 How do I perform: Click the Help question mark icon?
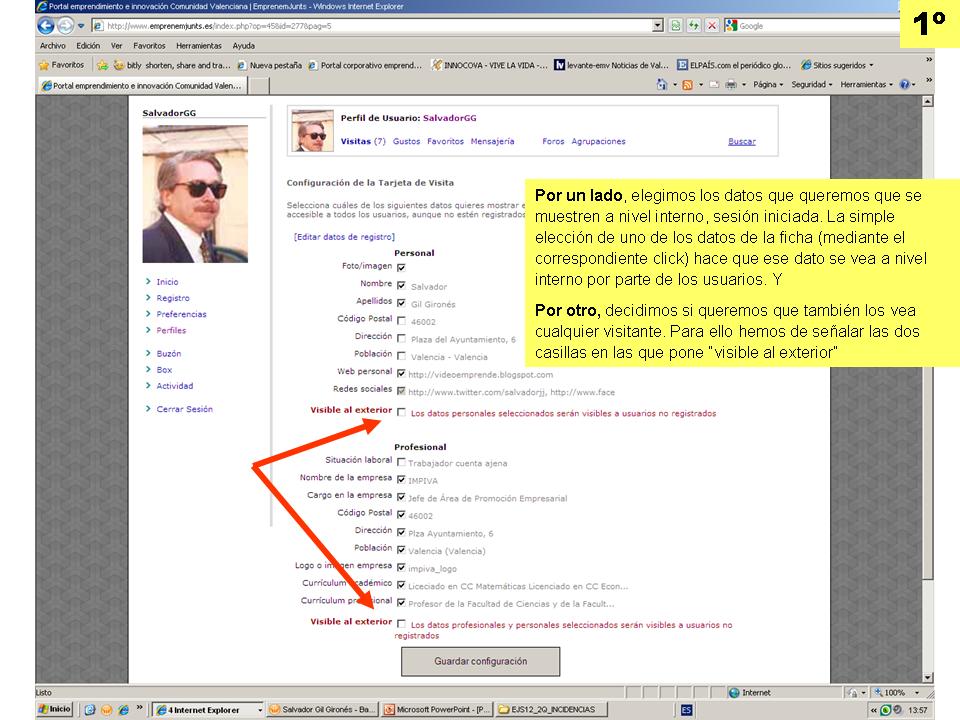coord(904,85)
